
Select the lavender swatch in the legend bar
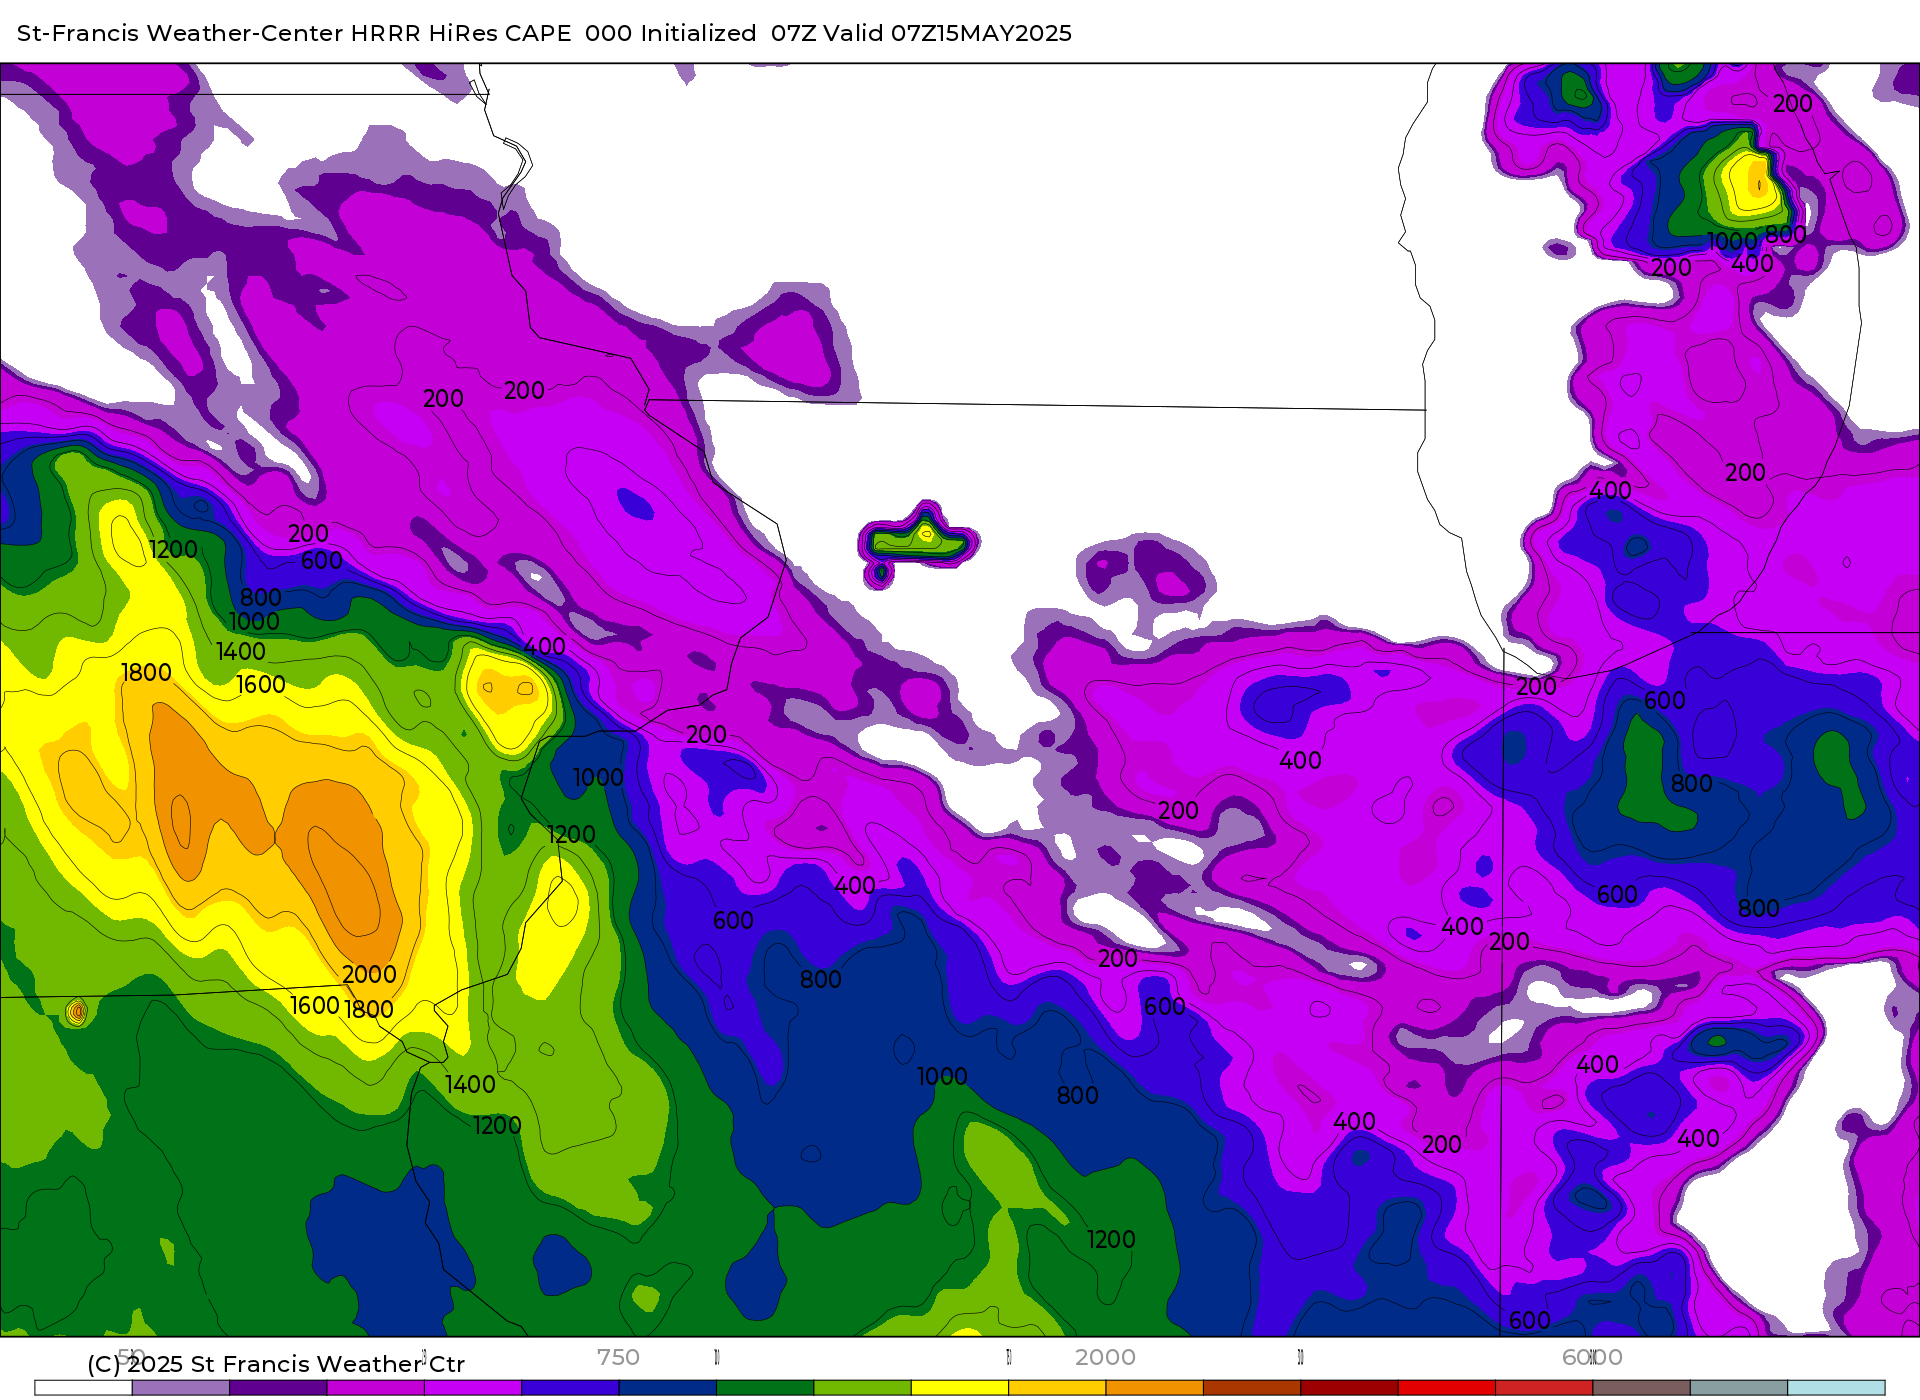[181, 1388]
